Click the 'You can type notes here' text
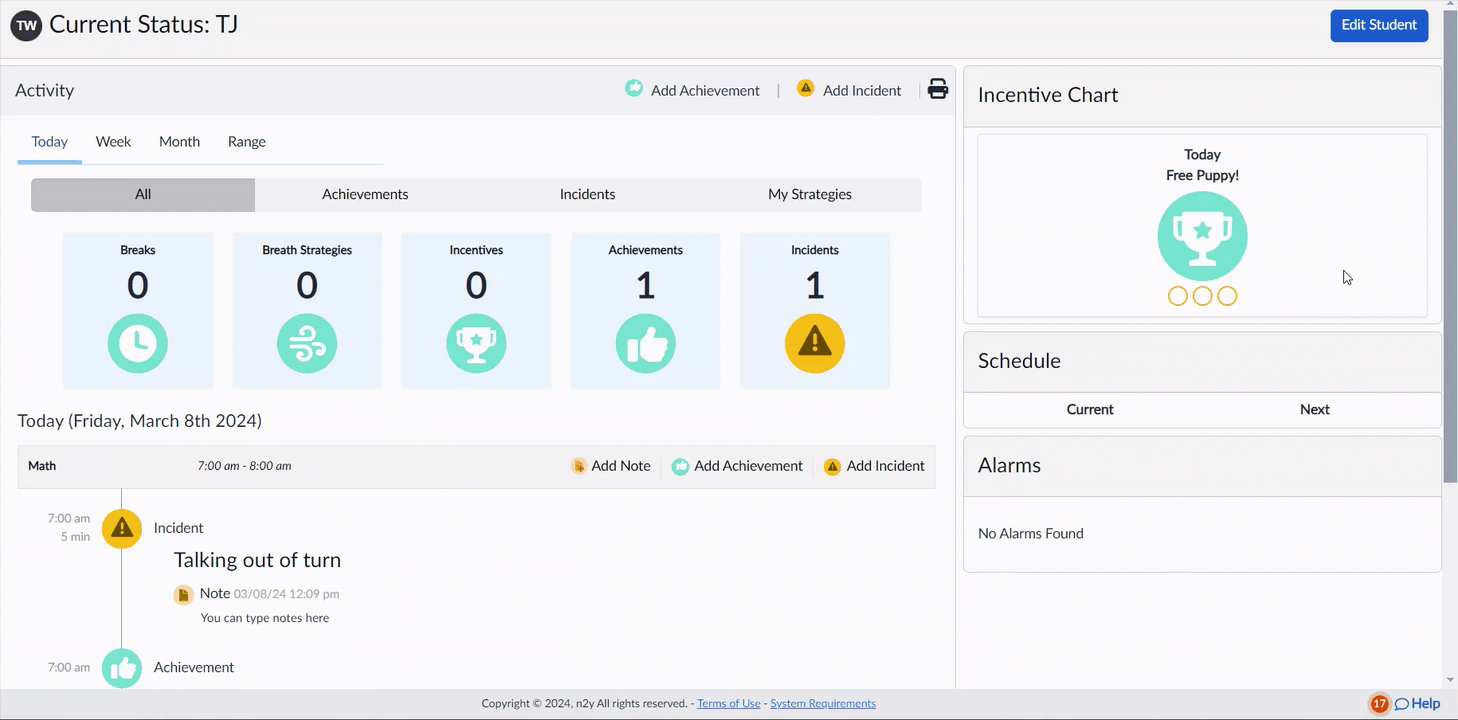1458x720 pixels. (265, 618)
